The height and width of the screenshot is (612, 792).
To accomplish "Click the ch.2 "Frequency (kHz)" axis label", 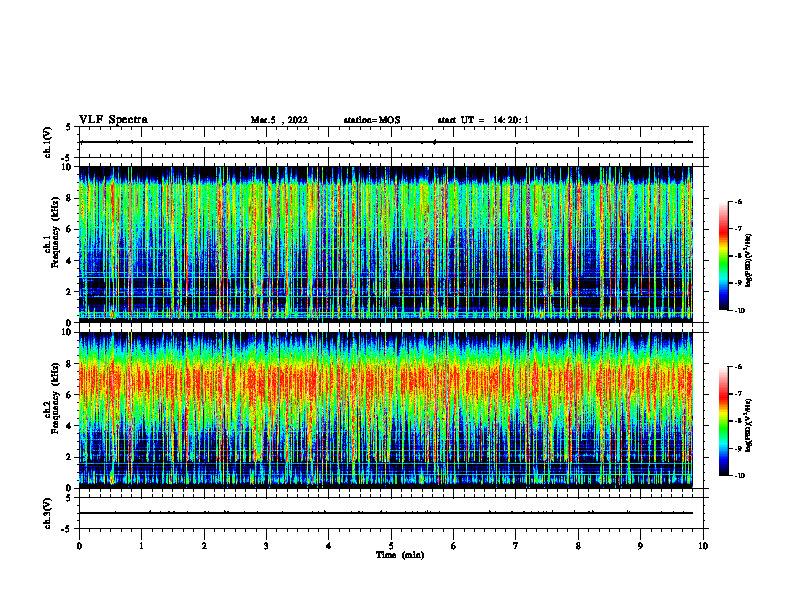I will coord(56,398).
